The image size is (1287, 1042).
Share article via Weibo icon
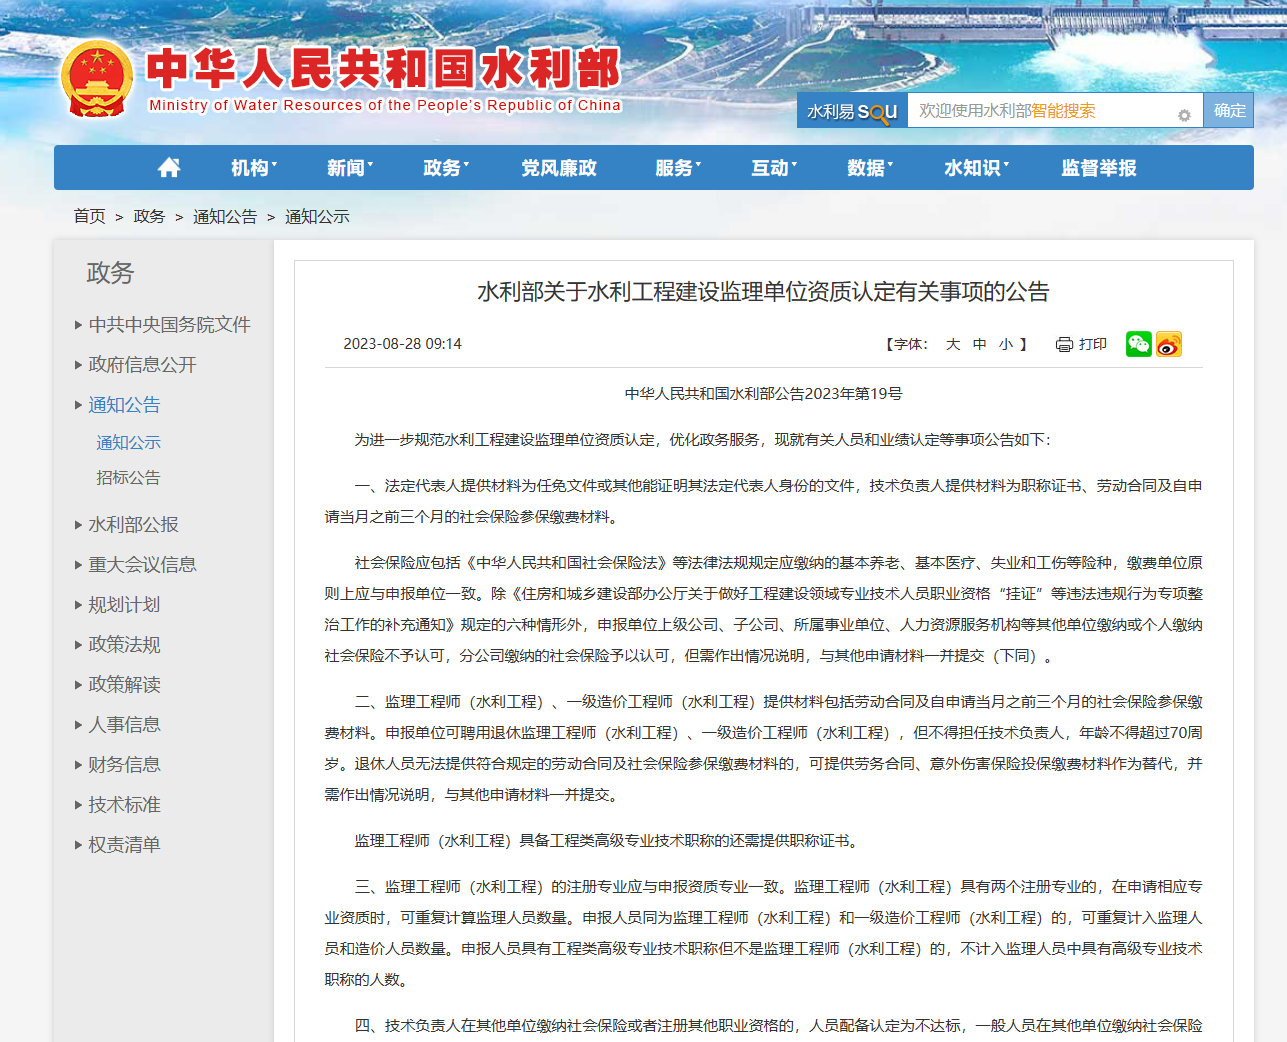(x=1168, y=344)
